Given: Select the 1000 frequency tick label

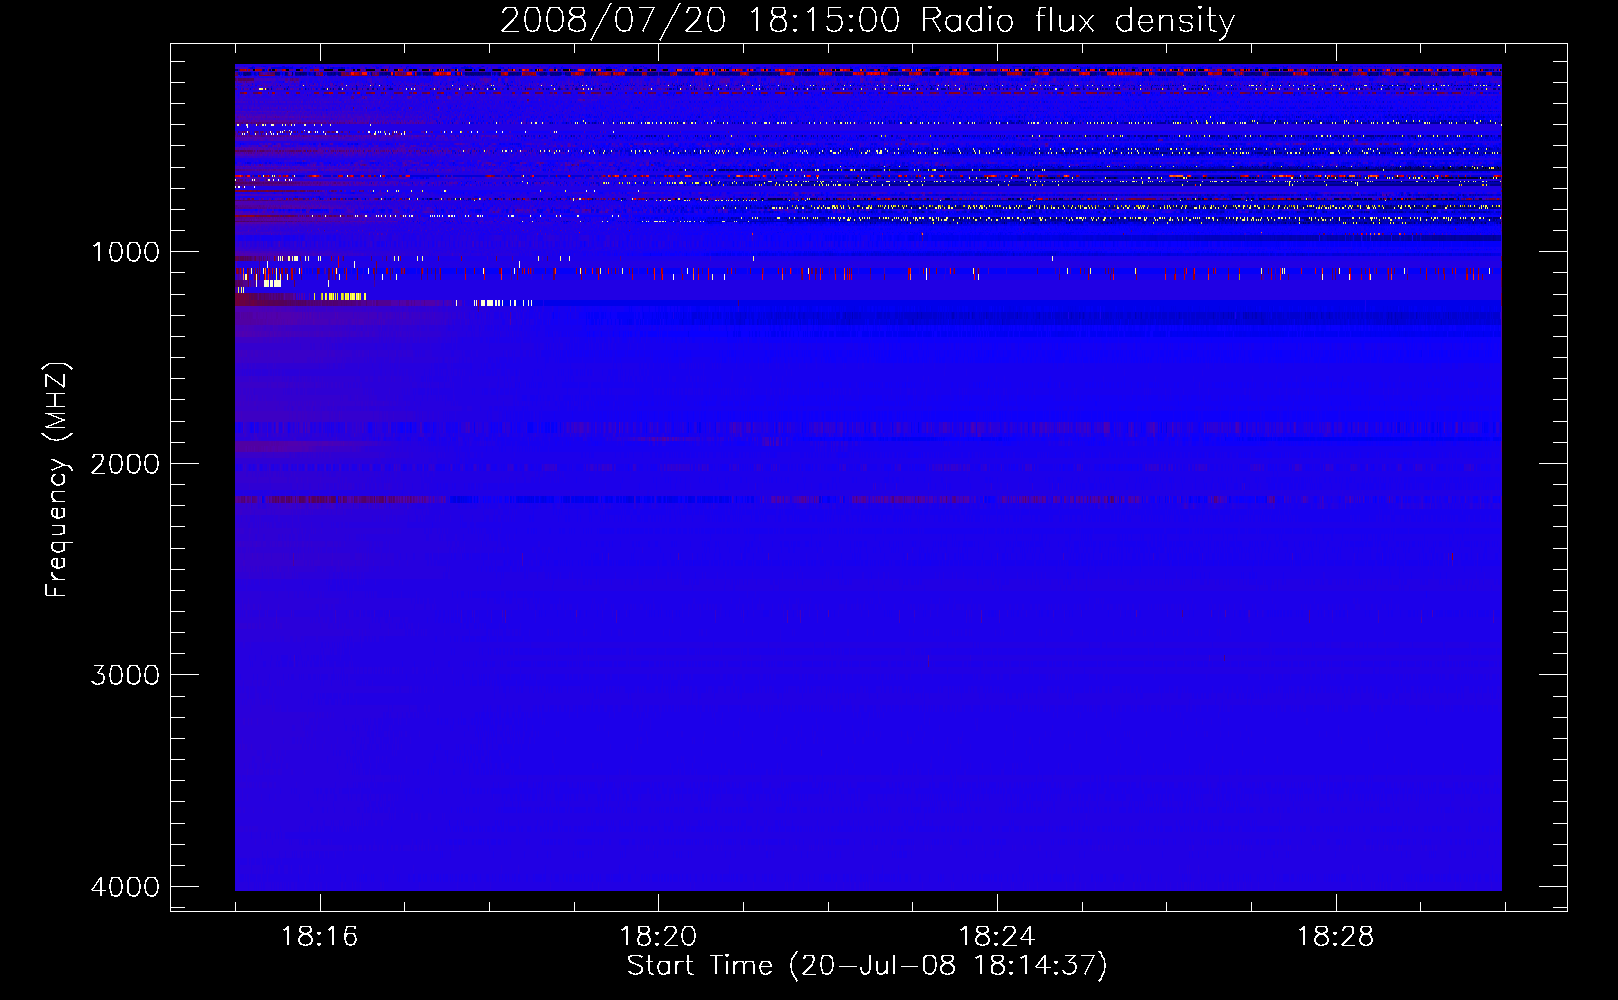Looking at the screenshot, I should 125,252.
